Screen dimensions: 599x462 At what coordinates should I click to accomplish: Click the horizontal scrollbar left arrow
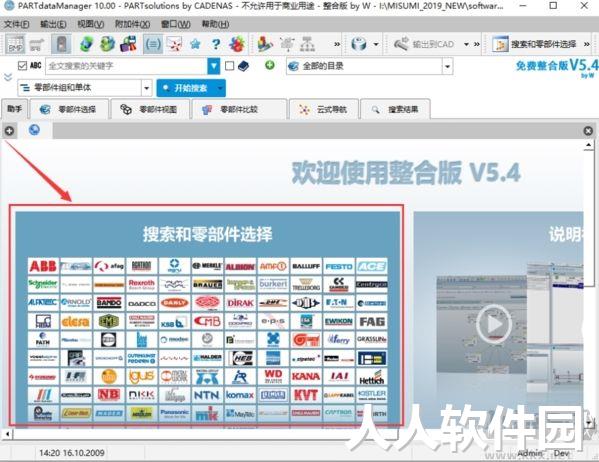pyautogui.click(x=7, y=434)
